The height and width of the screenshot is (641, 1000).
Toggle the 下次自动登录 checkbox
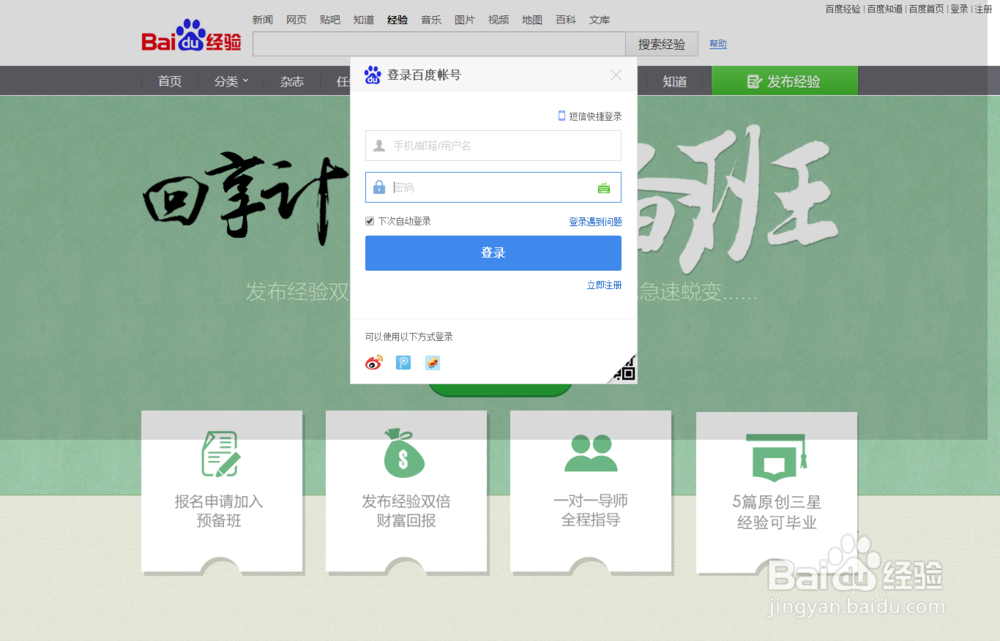coord(369,221)
